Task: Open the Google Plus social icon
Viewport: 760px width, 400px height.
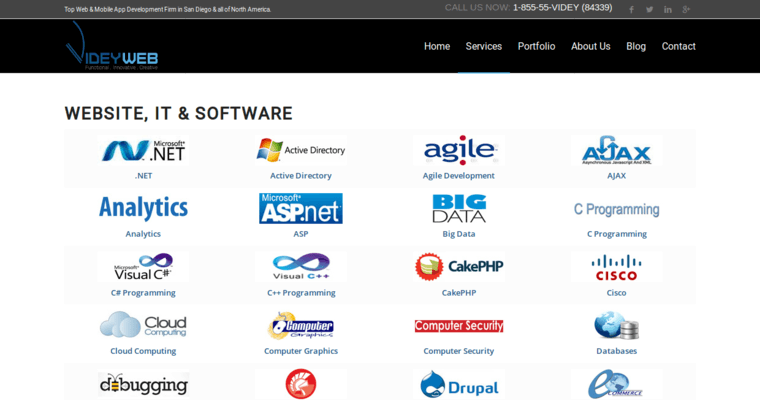Action: click(x=686, y=9)
